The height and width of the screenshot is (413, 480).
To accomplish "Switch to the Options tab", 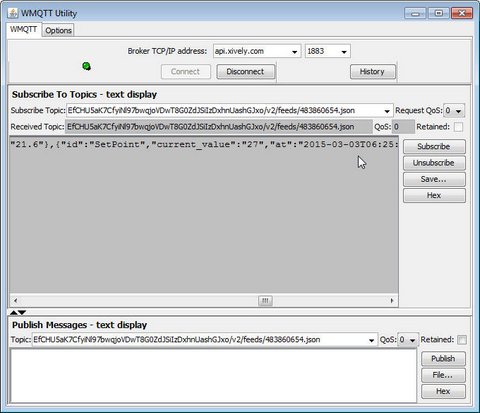I will pyautogui.click(x=58, y=30).
